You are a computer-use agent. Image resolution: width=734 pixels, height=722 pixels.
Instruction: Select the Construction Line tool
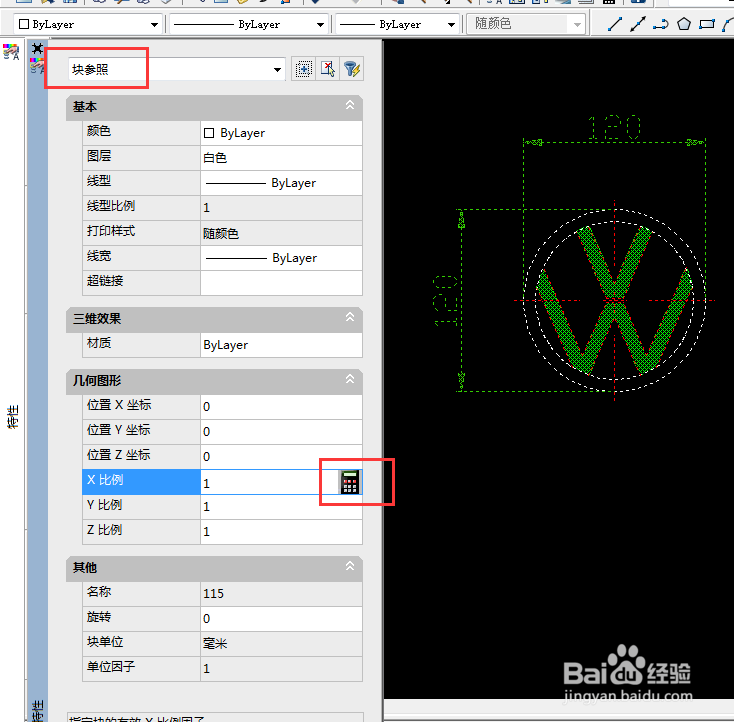click(x=637, y=24)
